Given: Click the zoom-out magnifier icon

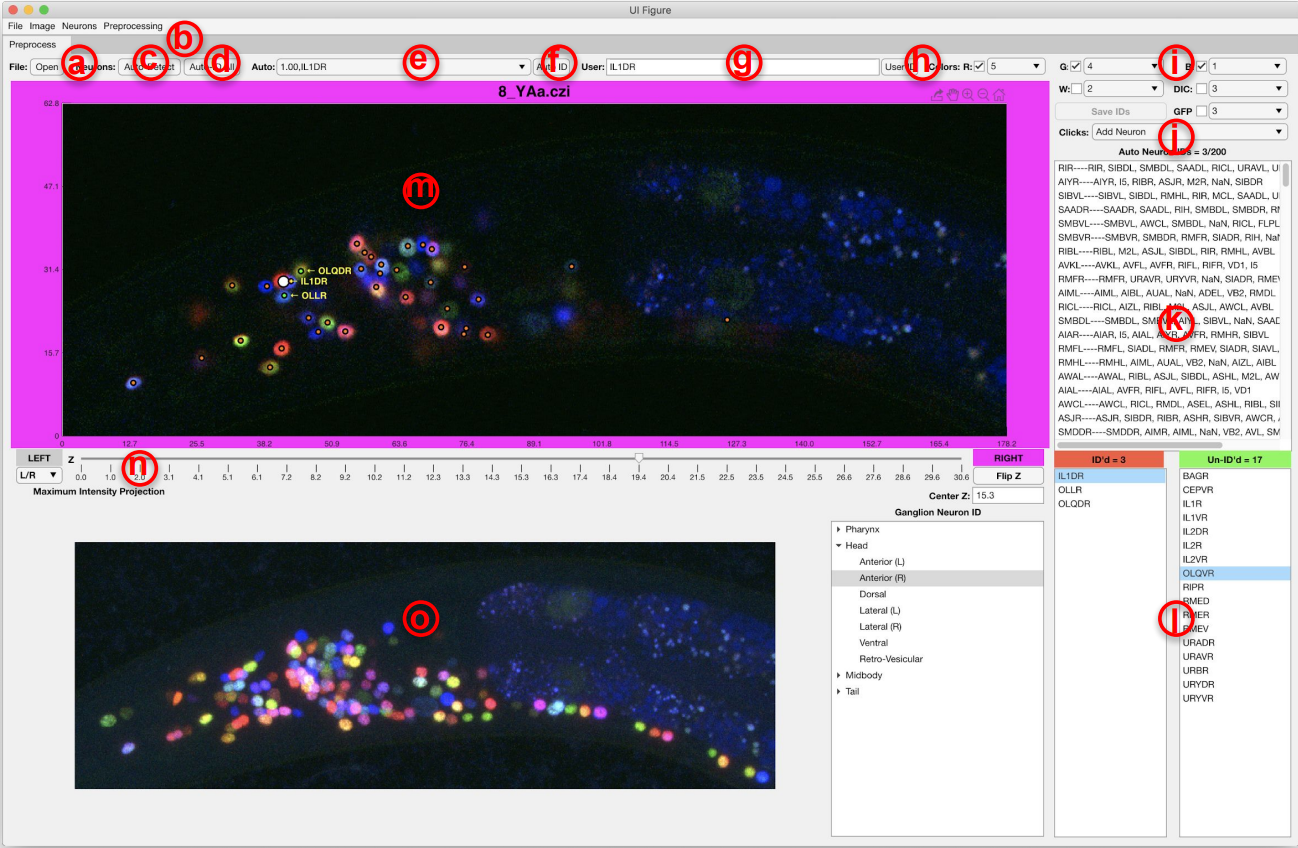Looking at the screenshot, I should click(983, 96).
